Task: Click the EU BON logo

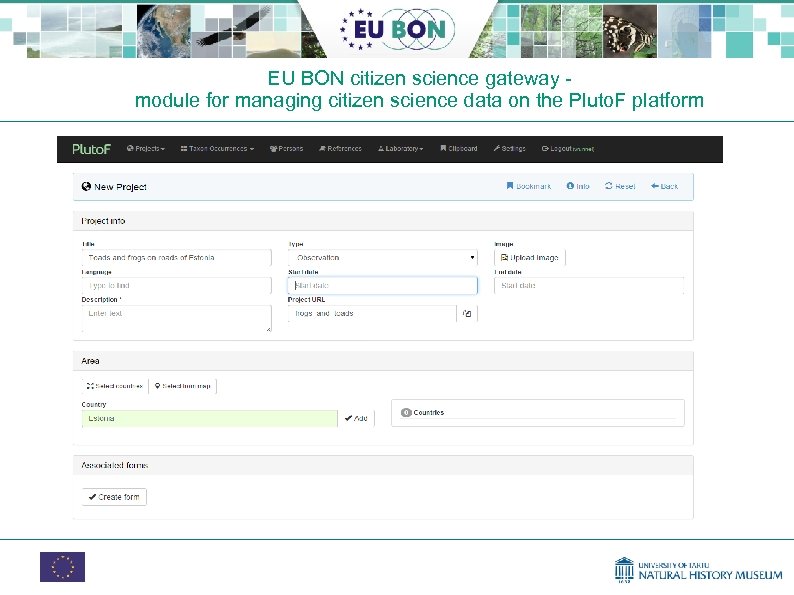Action: (x=397, y=29)
